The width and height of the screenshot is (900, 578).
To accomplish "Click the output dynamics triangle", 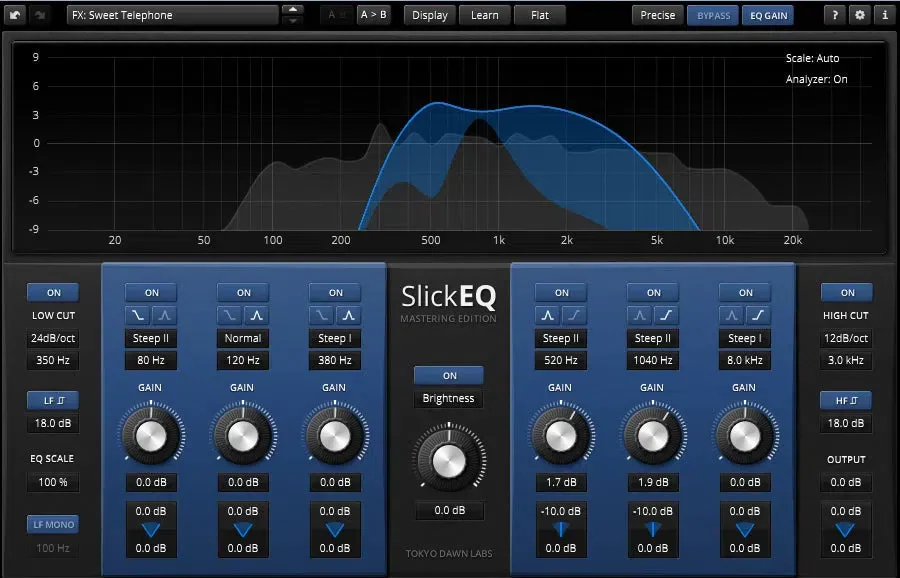I will (845, 530).
